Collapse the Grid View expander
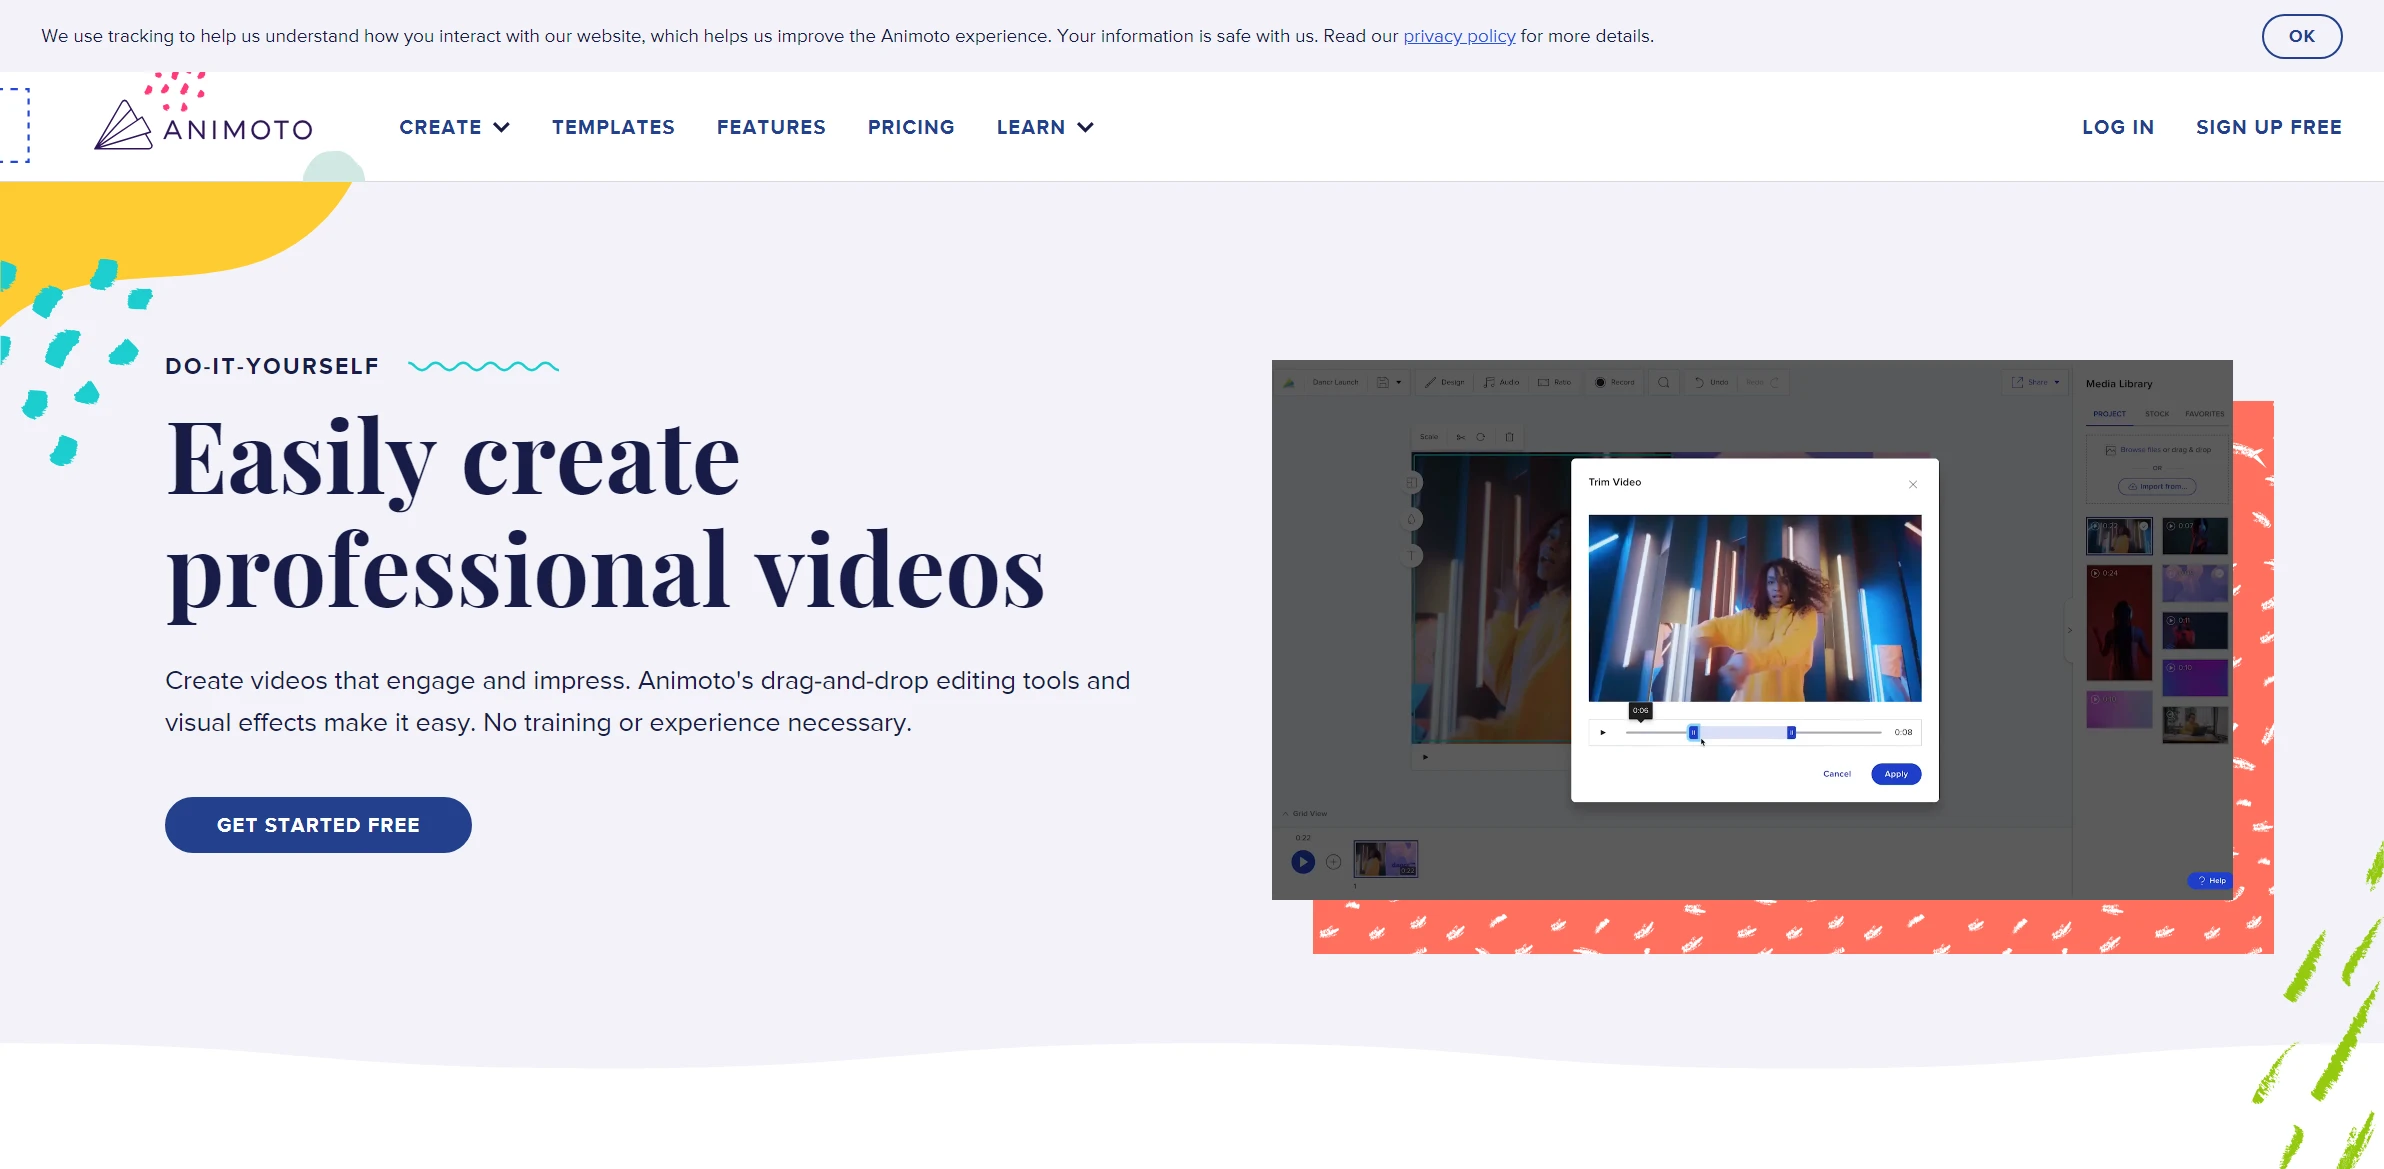 [1305, 814]
